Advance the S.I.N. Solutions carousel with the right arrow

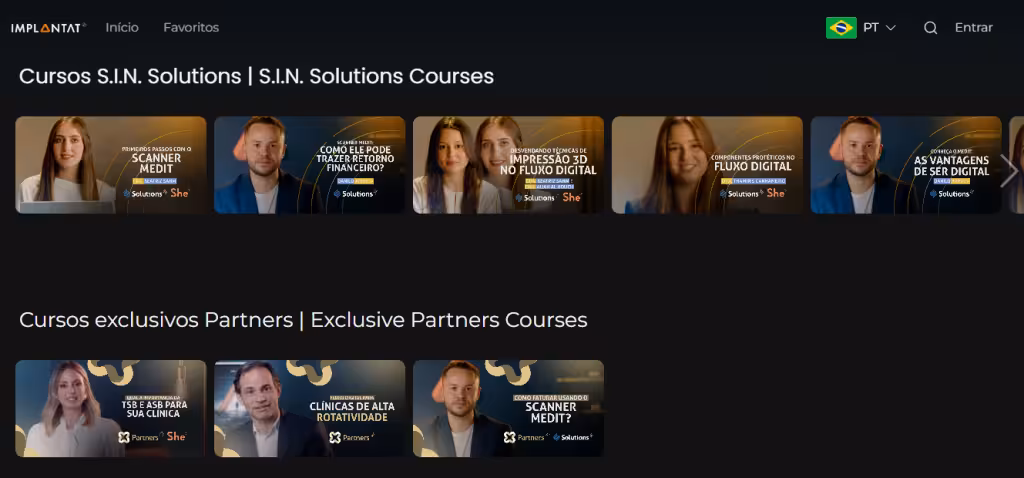[1008, 170]
